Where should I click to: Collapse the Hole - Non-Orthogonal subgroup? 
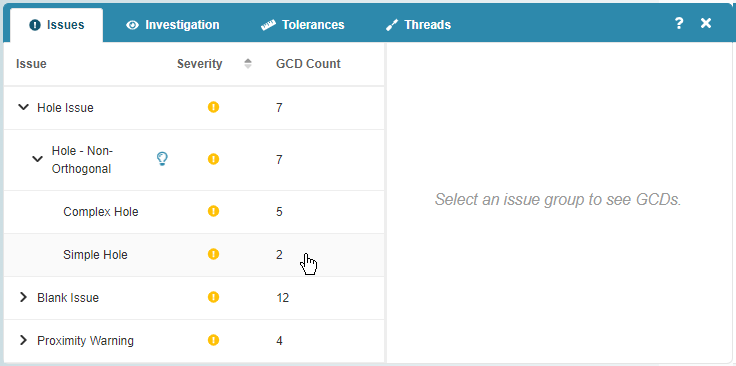pyautogui.click(x=37, y=160)
